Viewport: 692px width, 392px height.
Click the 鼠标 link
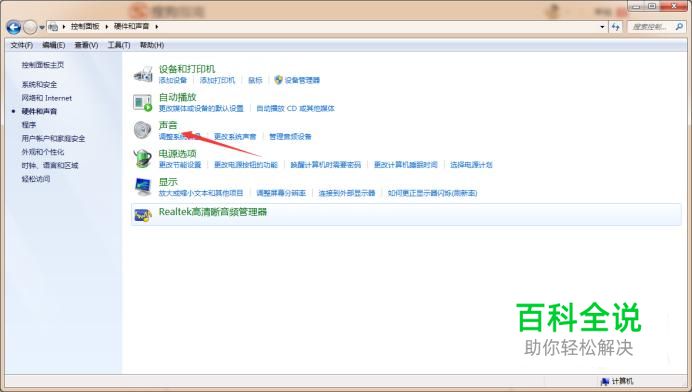[x=255, y=80]
